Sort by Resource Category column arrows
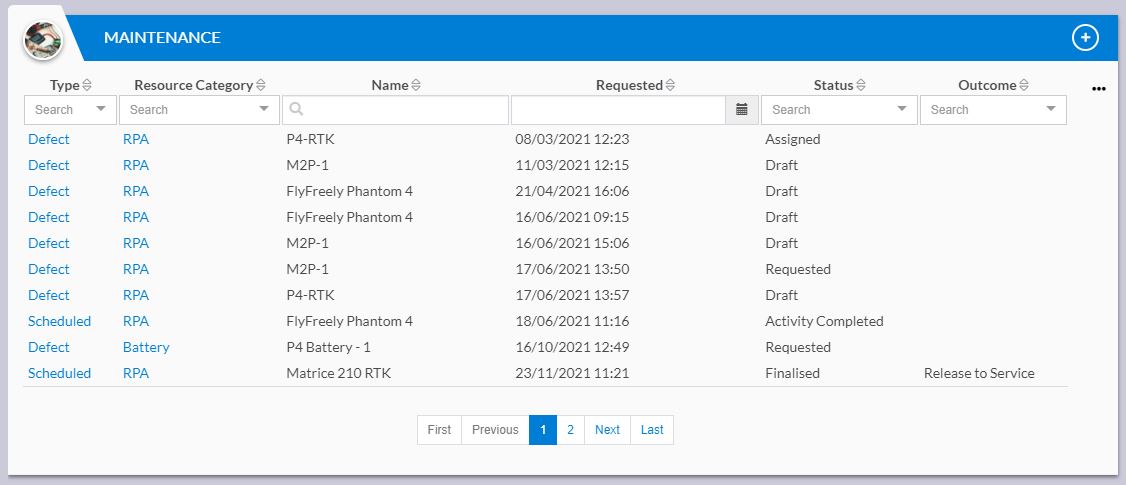 click(x=261, y=86)
